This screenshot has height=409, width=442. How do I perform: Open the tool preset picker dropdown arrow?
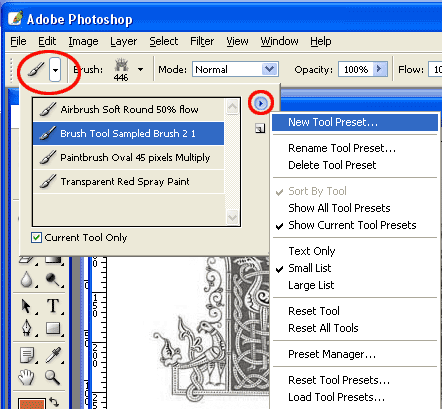tap(55, 70)
